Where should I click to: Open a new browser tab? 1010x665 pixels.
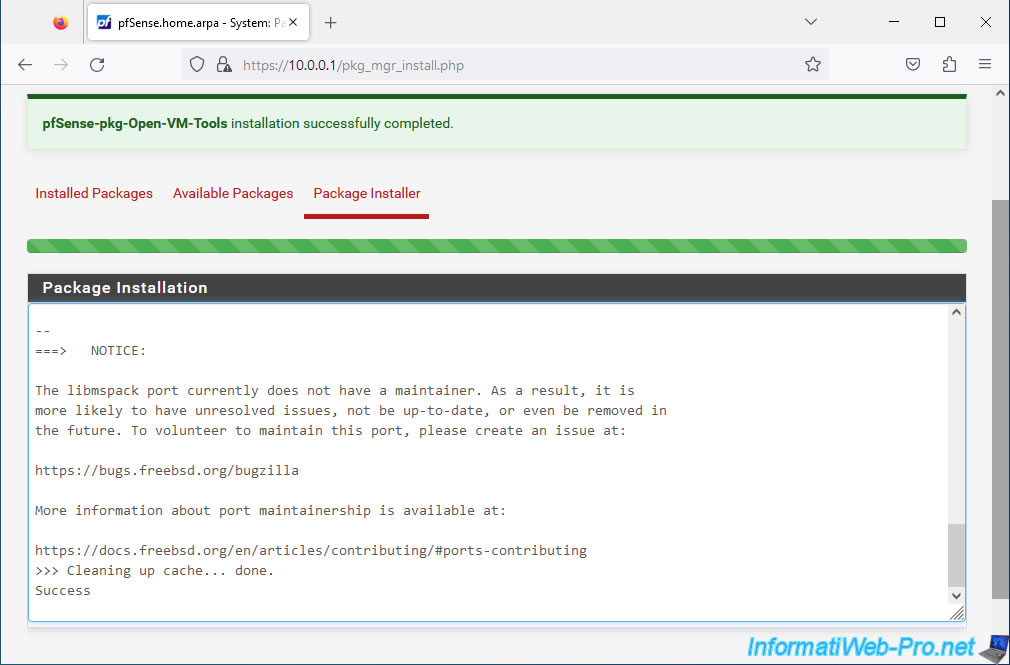point(330,23)
